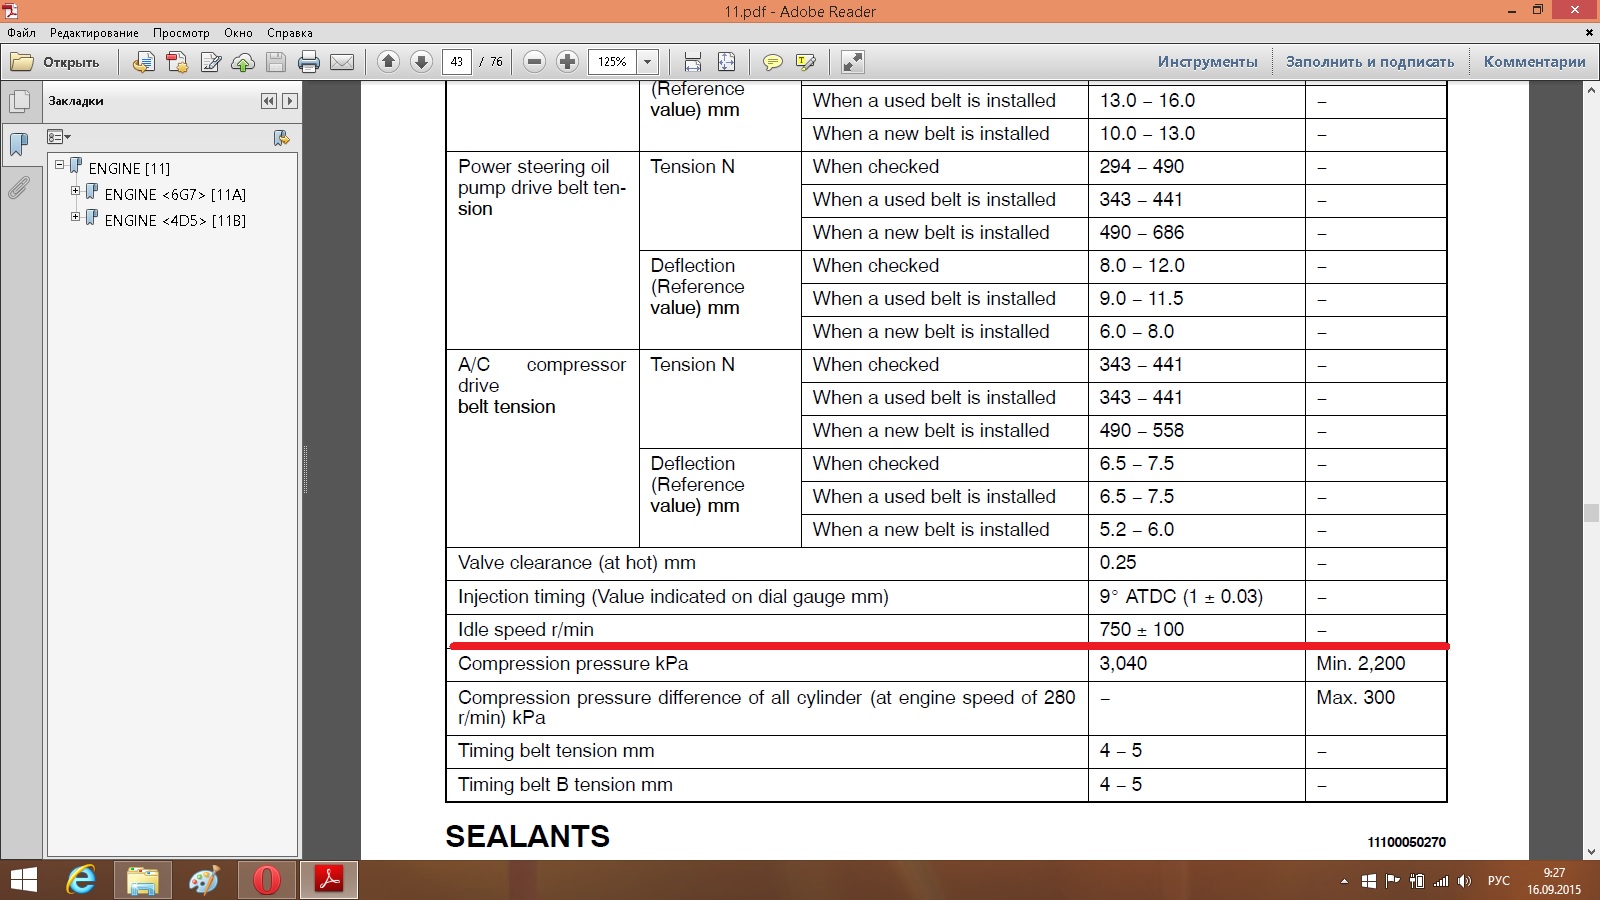Viewport: 1600px width, 900px height.
Task: Open the Attachments paperclip panel
Action: click(19, 188)
